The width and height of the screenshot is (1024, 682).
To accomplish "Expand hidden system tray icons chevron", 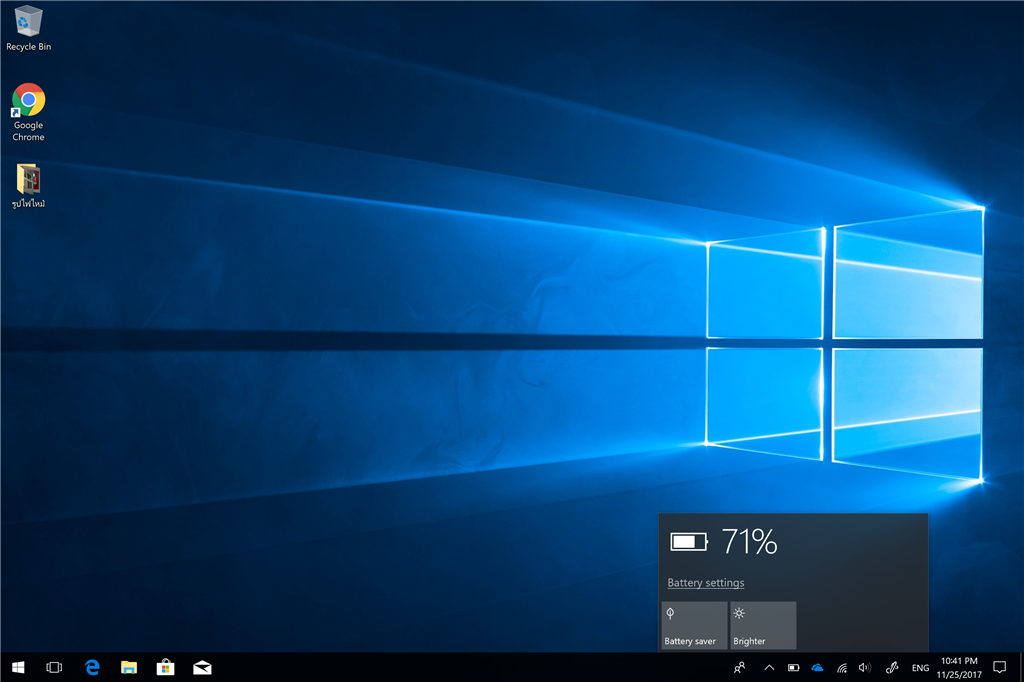I will point(769,667).
